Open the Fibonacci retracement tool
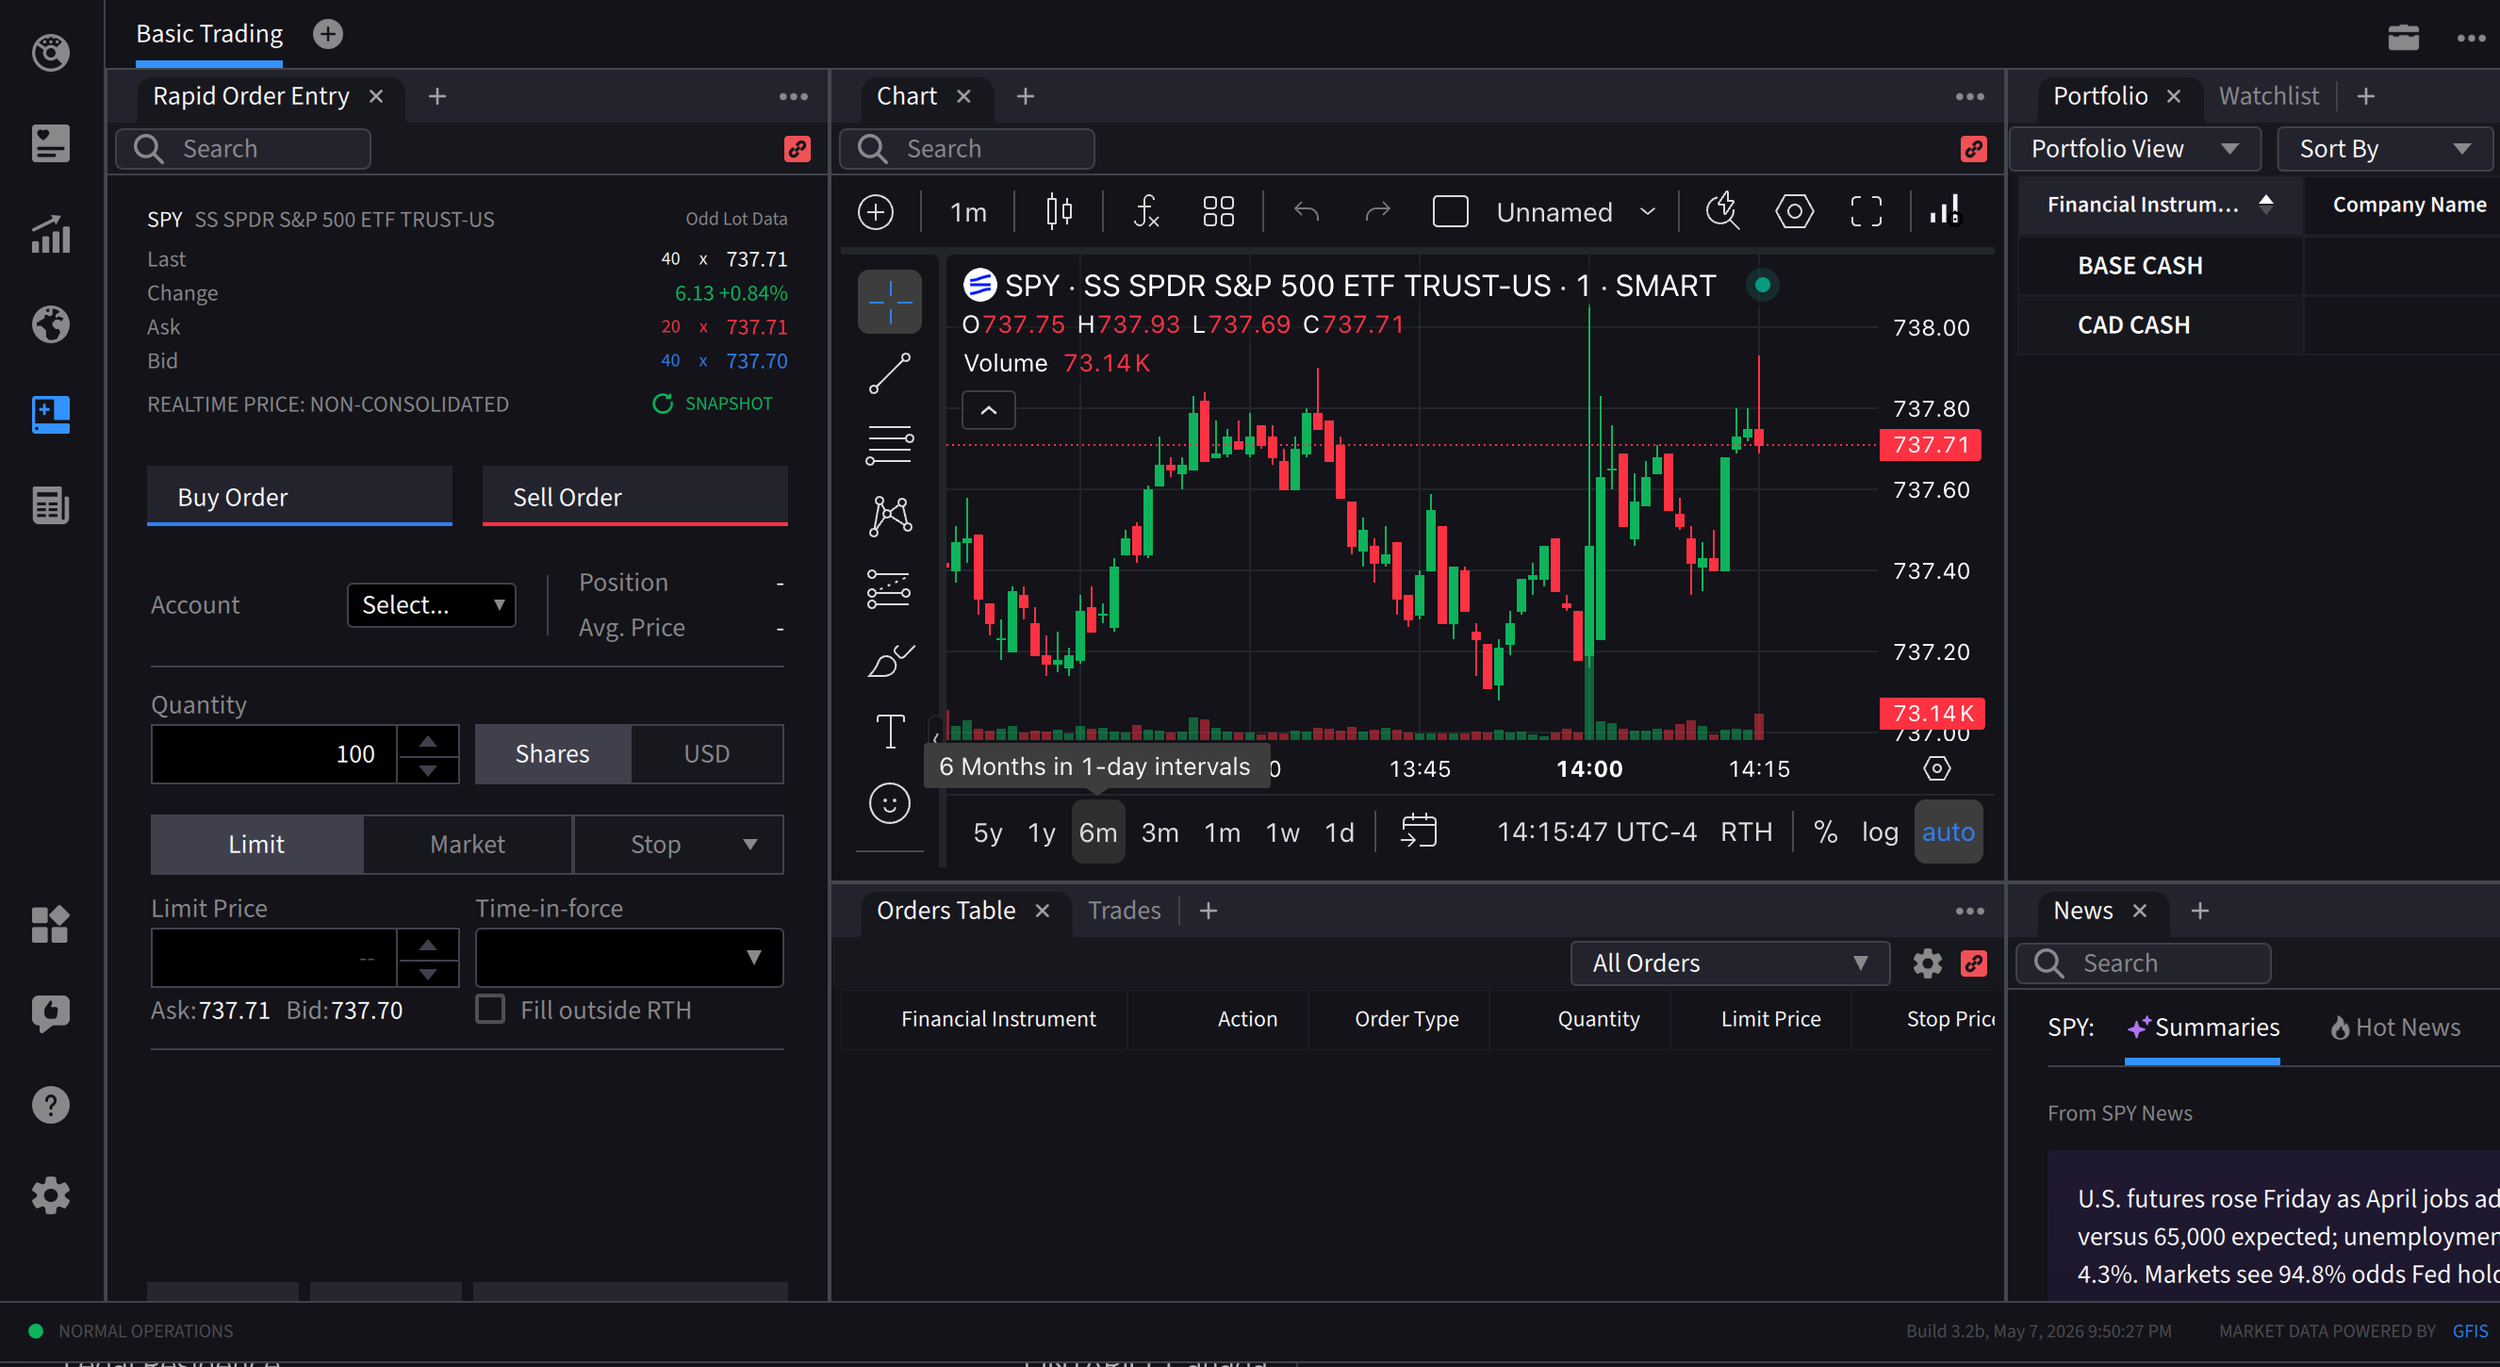2500x1367 pixels. click(889, 445)
